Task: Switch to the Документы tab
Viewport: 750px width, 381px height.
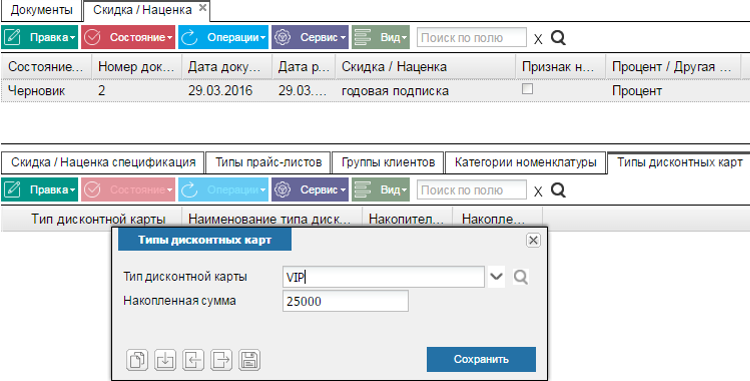Action: (42, 10)
